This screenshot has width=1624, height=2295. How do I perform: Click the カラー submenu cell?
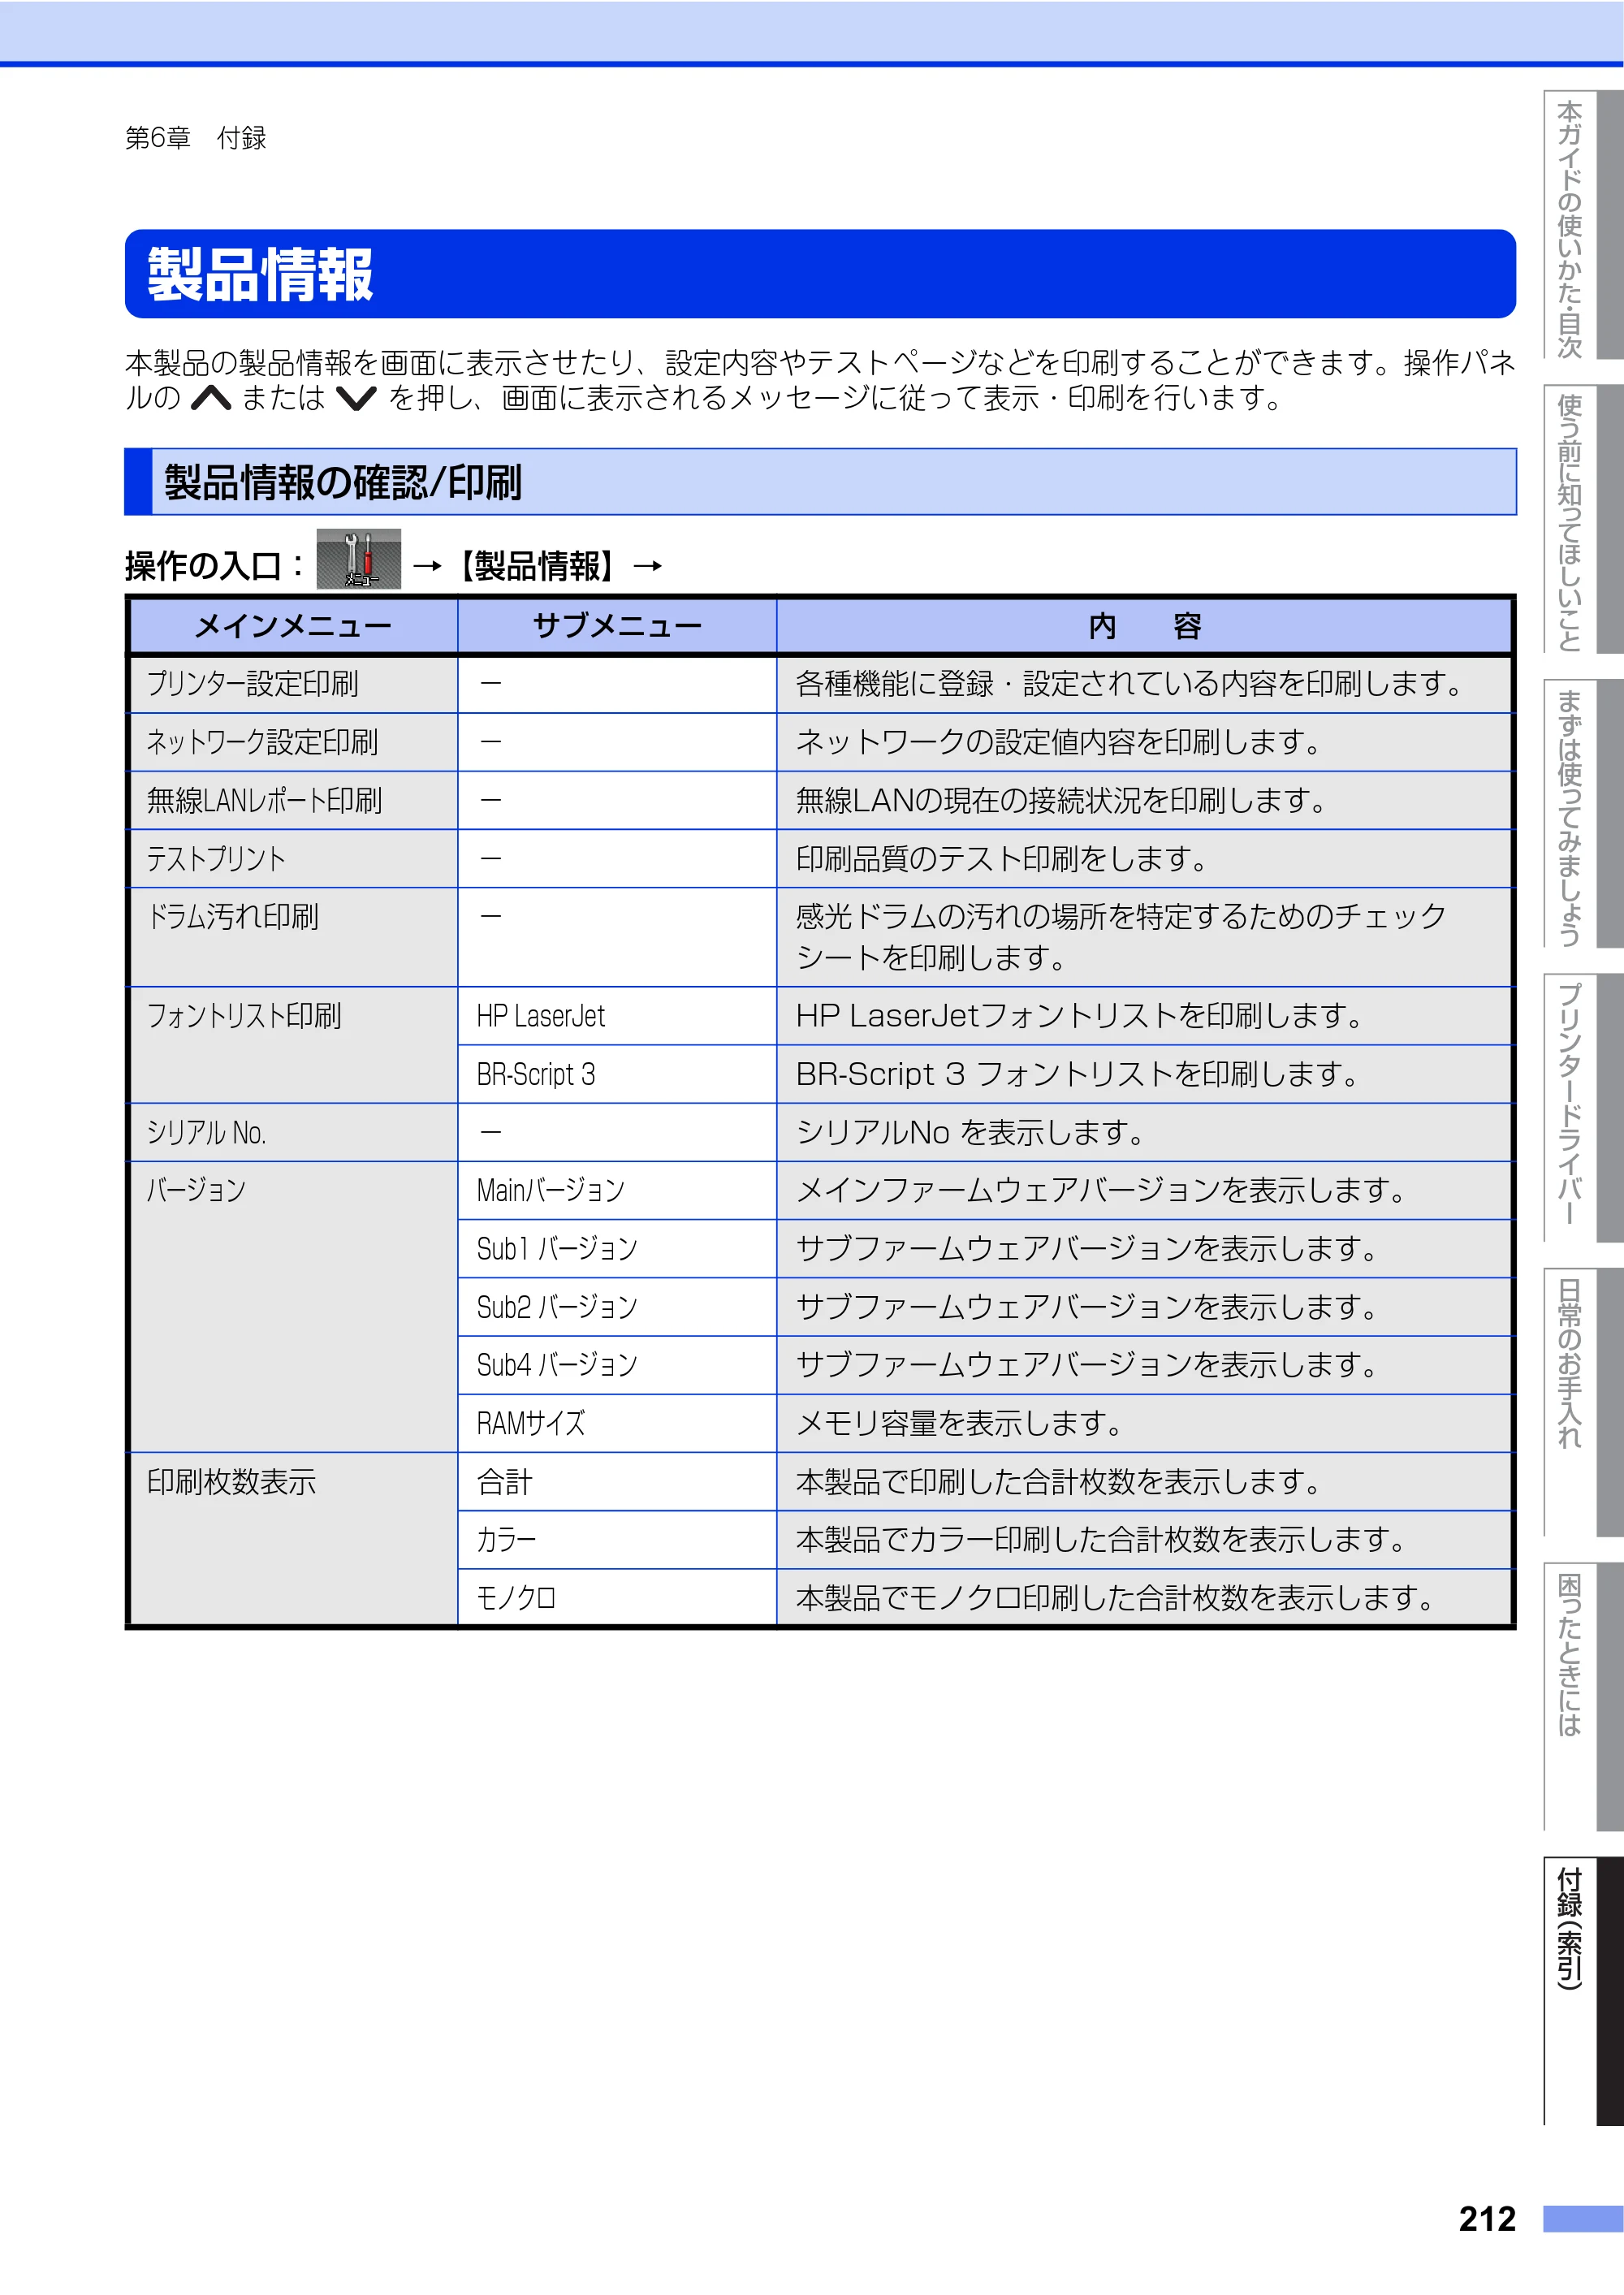click(x=617, y=1539)
